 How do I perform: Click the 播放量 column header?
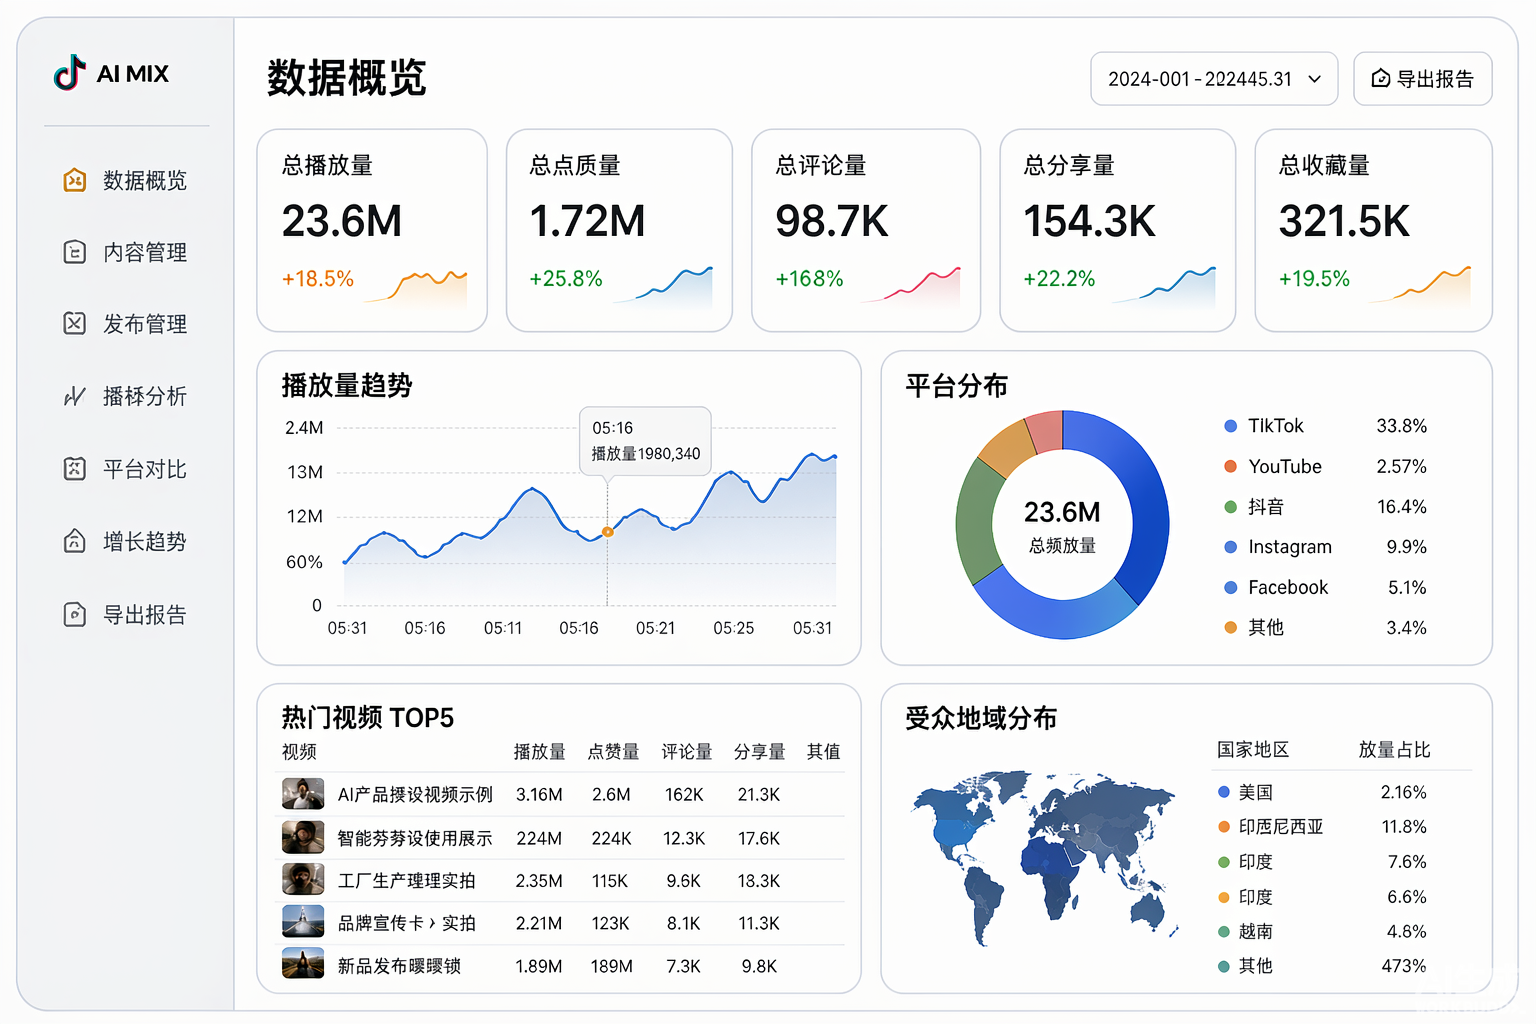(539, 751)
